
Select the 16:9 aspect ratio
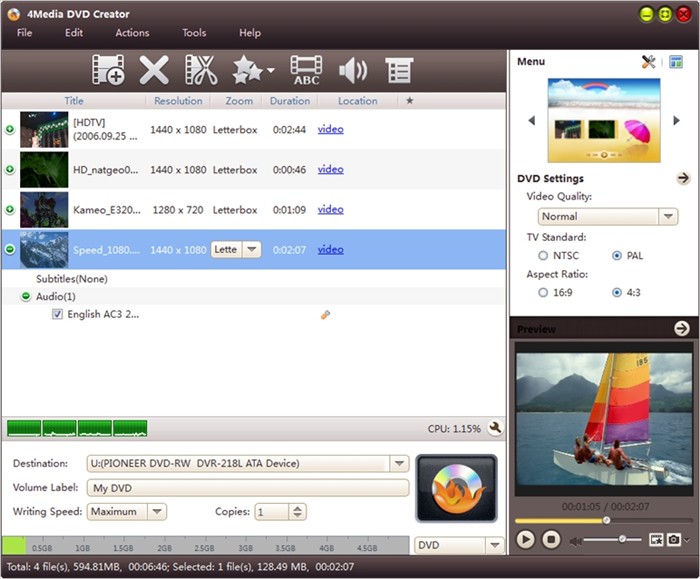tap(543, 293)
